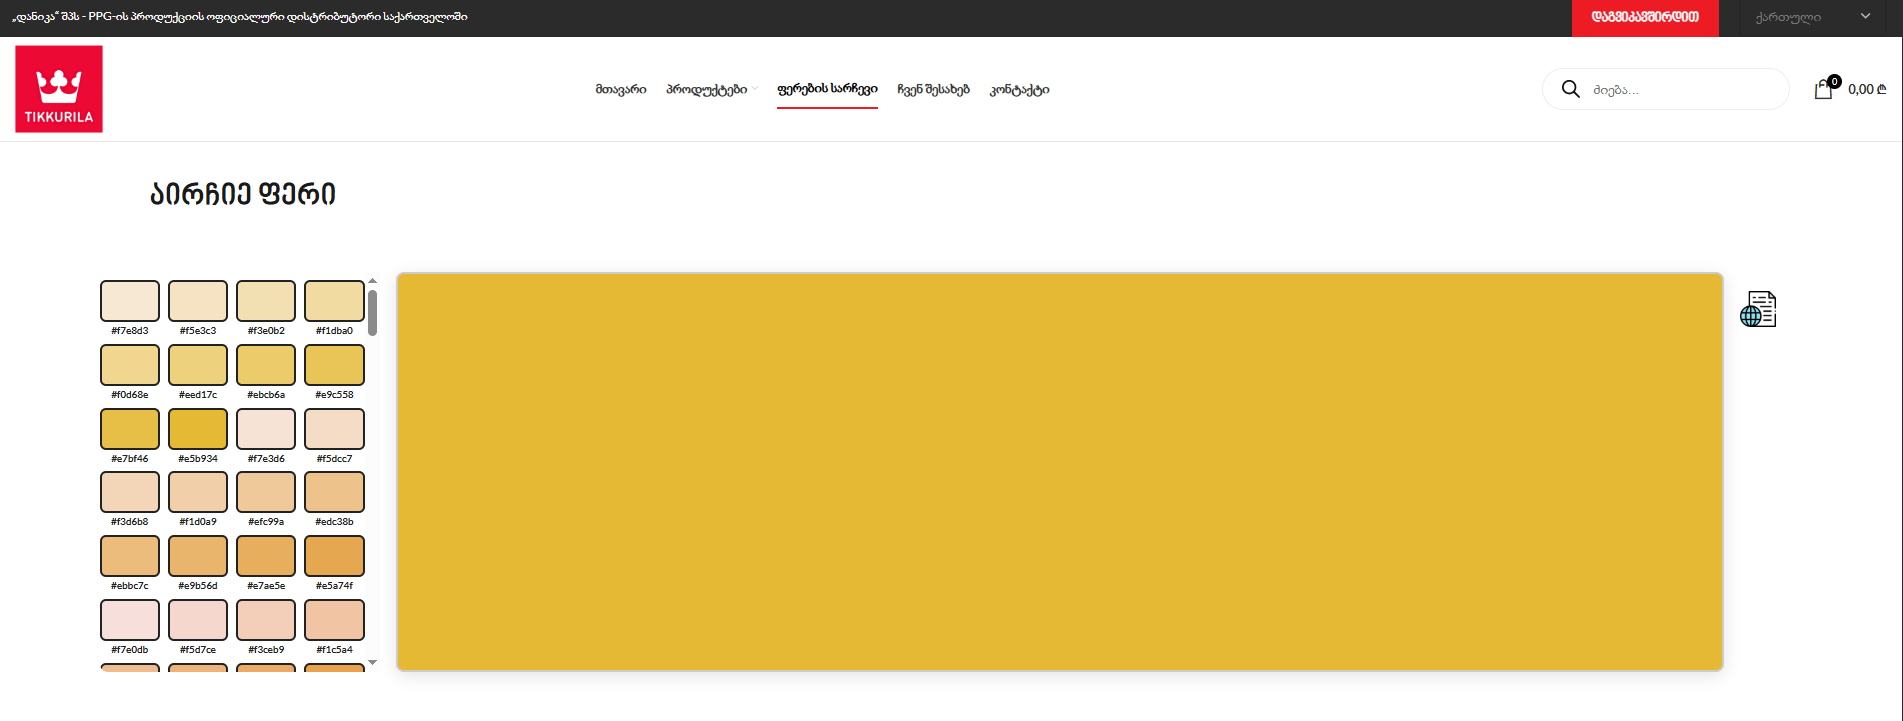The width and height of the screenshot is (1903, 721).
Task: Pick color swatch #f7e8d3
Action: click(130, 301)
